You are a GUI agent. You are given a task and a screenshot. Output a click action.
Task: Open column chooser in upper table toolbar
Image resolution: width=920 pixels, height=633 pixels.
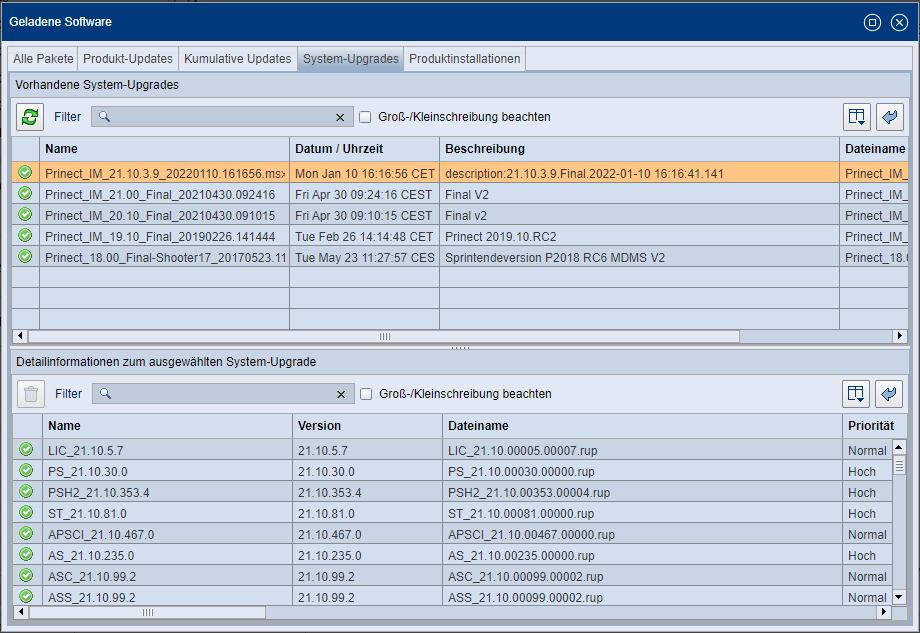(857, 117)
